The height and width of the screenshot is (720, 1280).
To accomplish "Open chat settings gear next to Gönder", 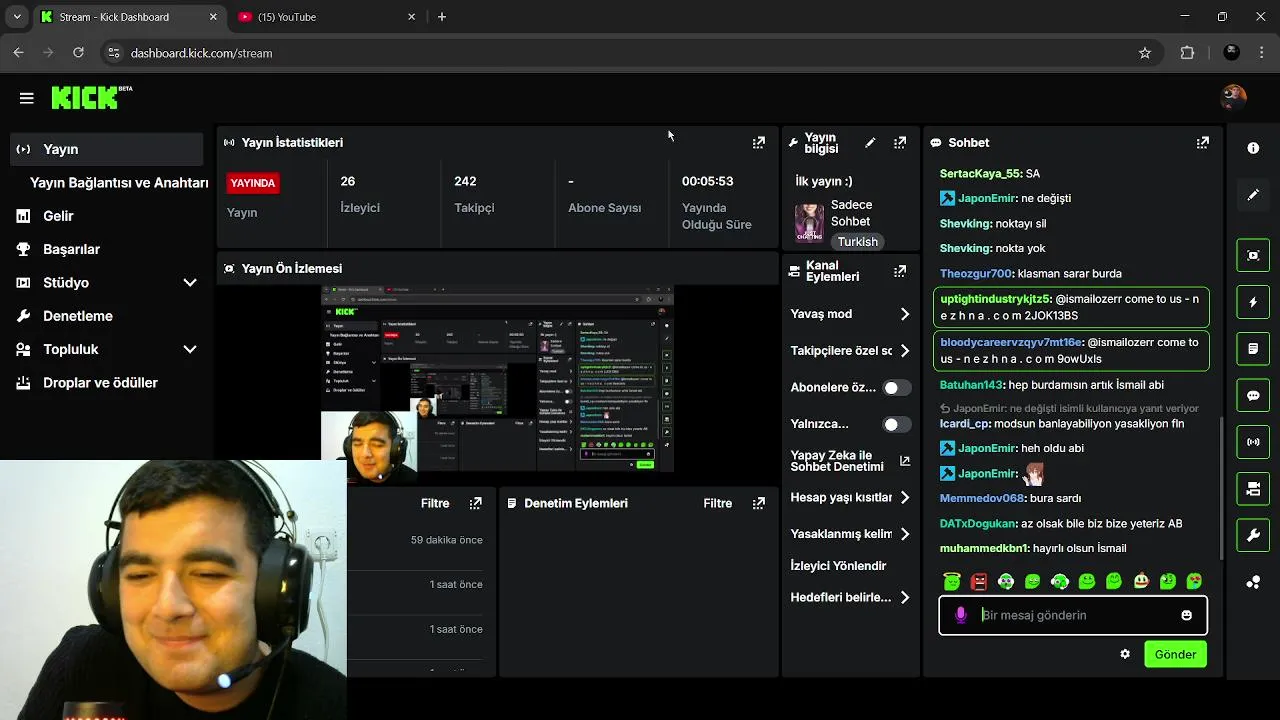I will 1125,654.
